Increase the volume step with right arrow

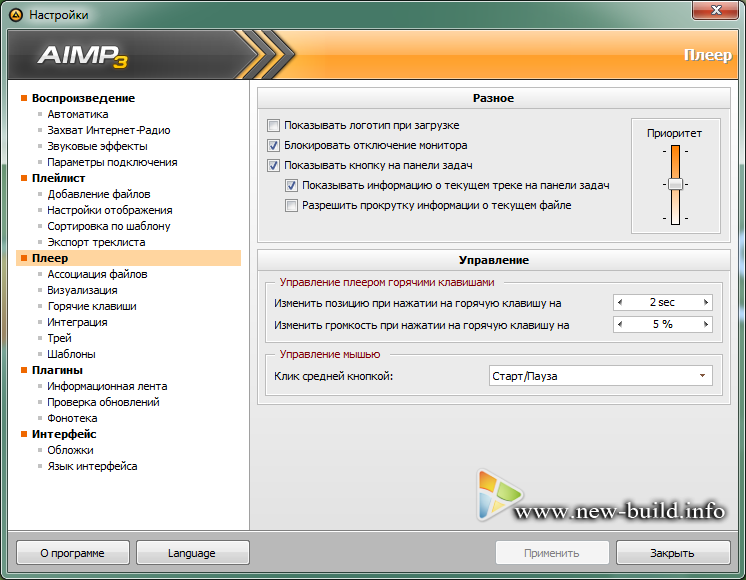[x=706, y=325]
